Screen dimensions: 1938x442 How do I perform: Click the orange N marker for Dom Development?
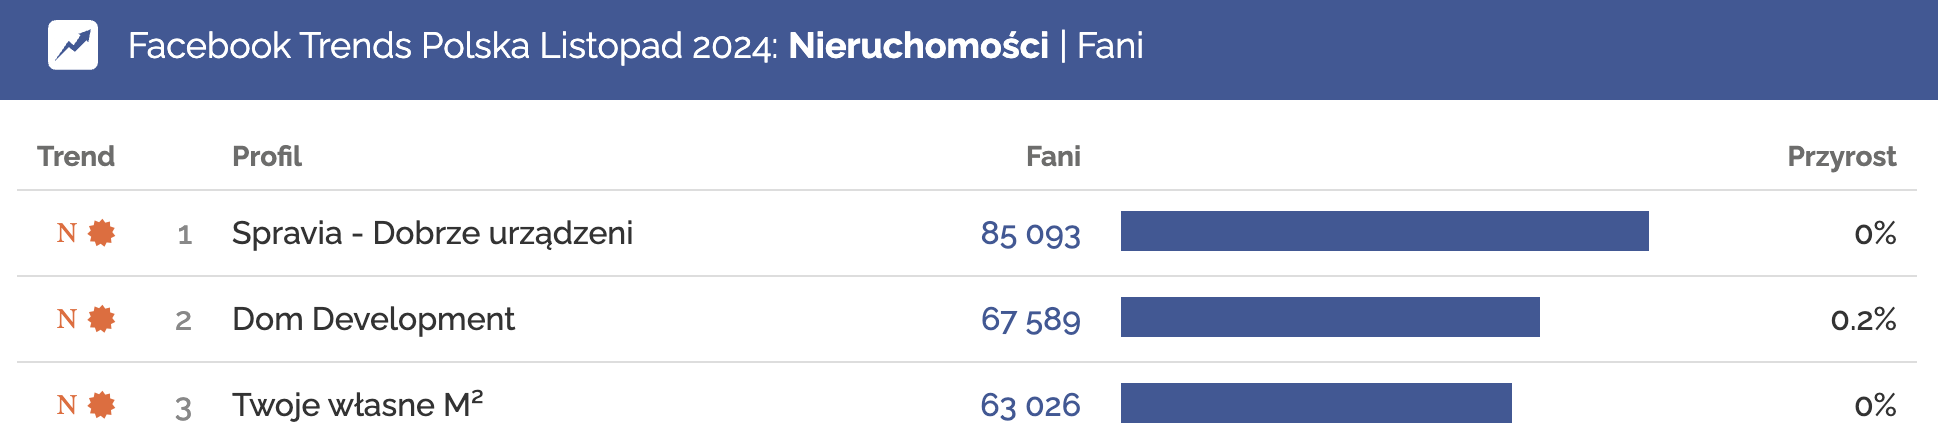[x=67, y=319]
